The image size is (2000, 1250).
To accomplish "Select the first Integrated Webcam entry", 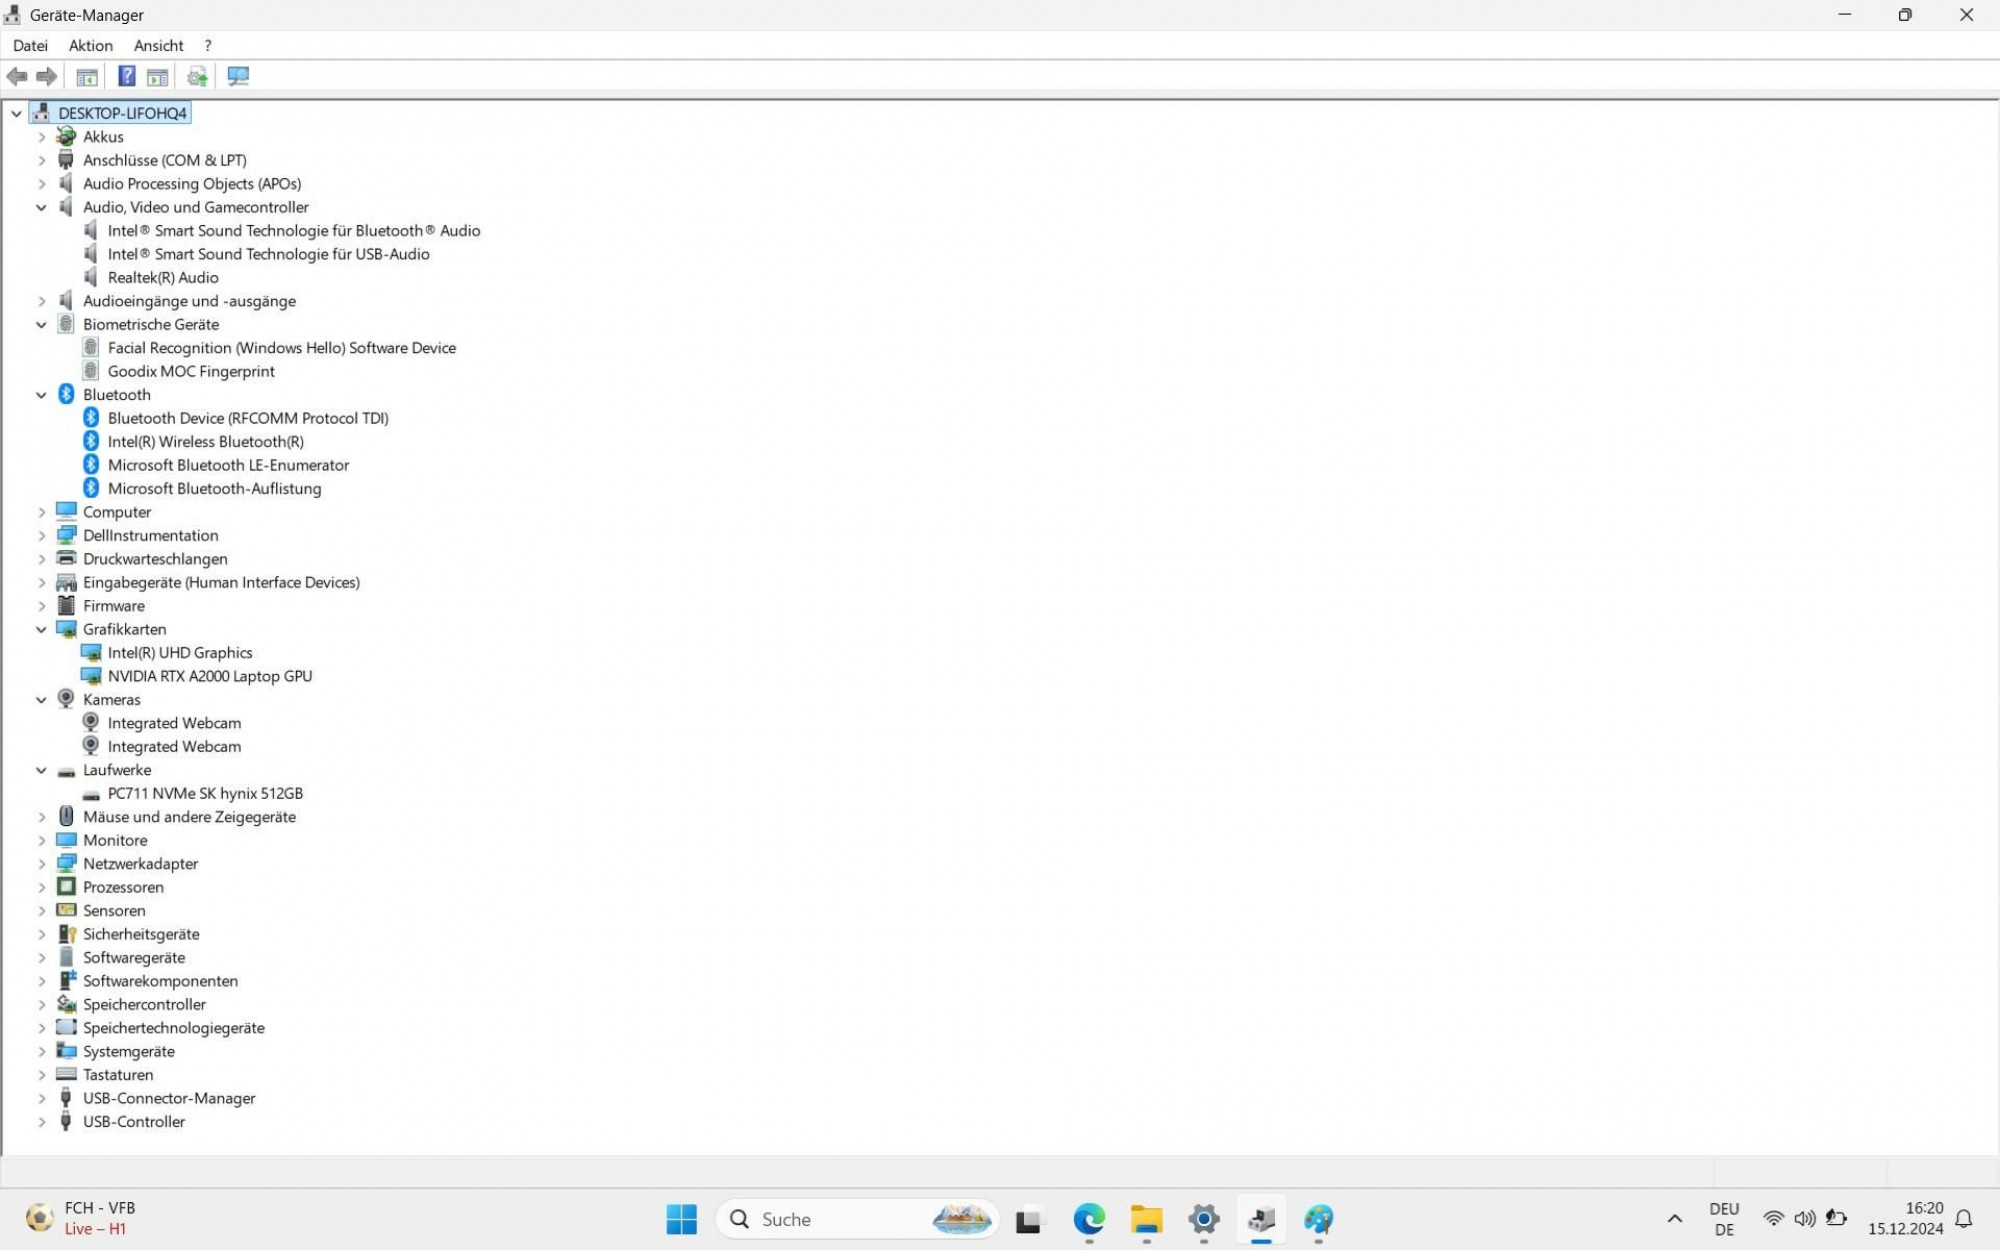I will [x=174, y=723].
